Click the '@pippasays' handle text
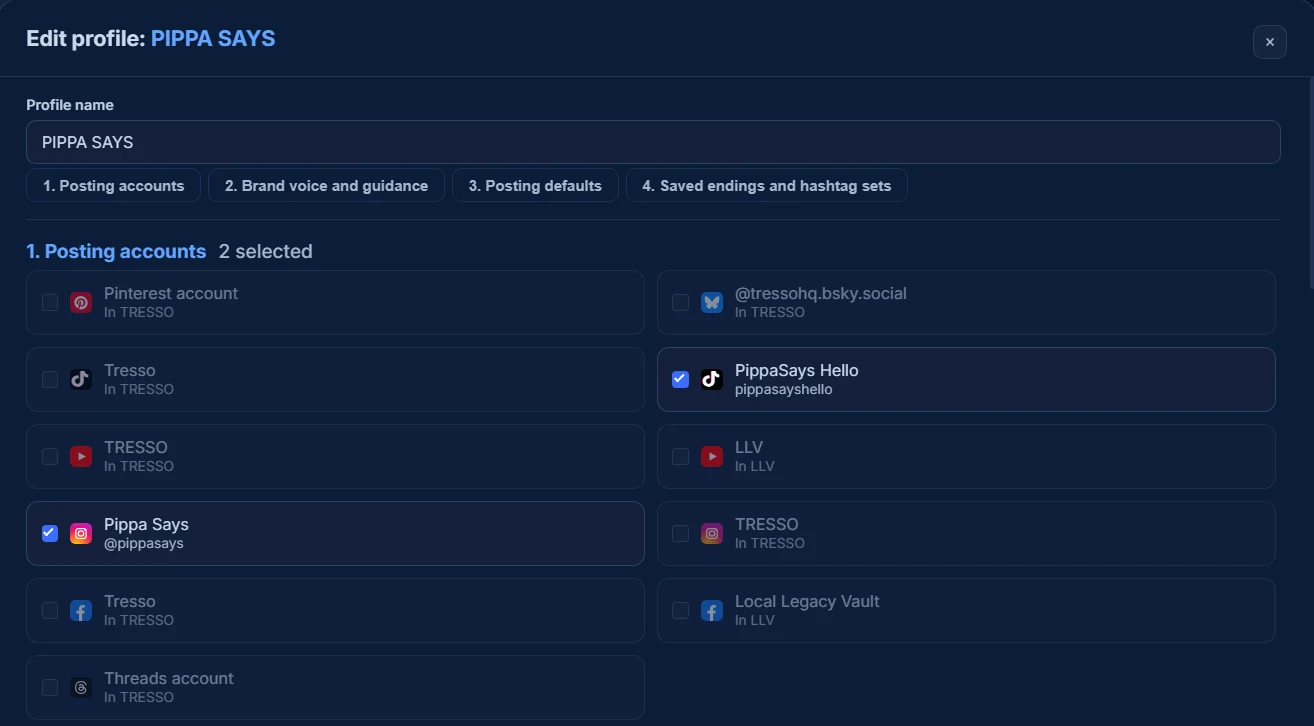This screenshot has height=726, width=1314. (x=144, y=543)
